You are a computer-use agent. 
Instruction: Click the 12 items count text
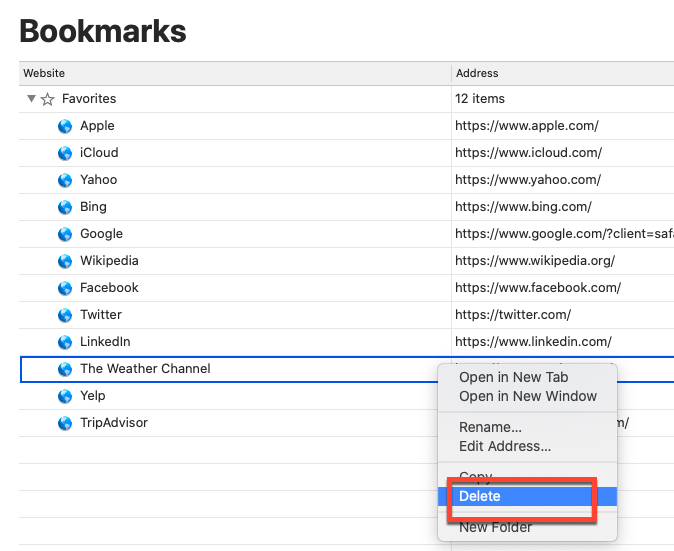[480, 99]
